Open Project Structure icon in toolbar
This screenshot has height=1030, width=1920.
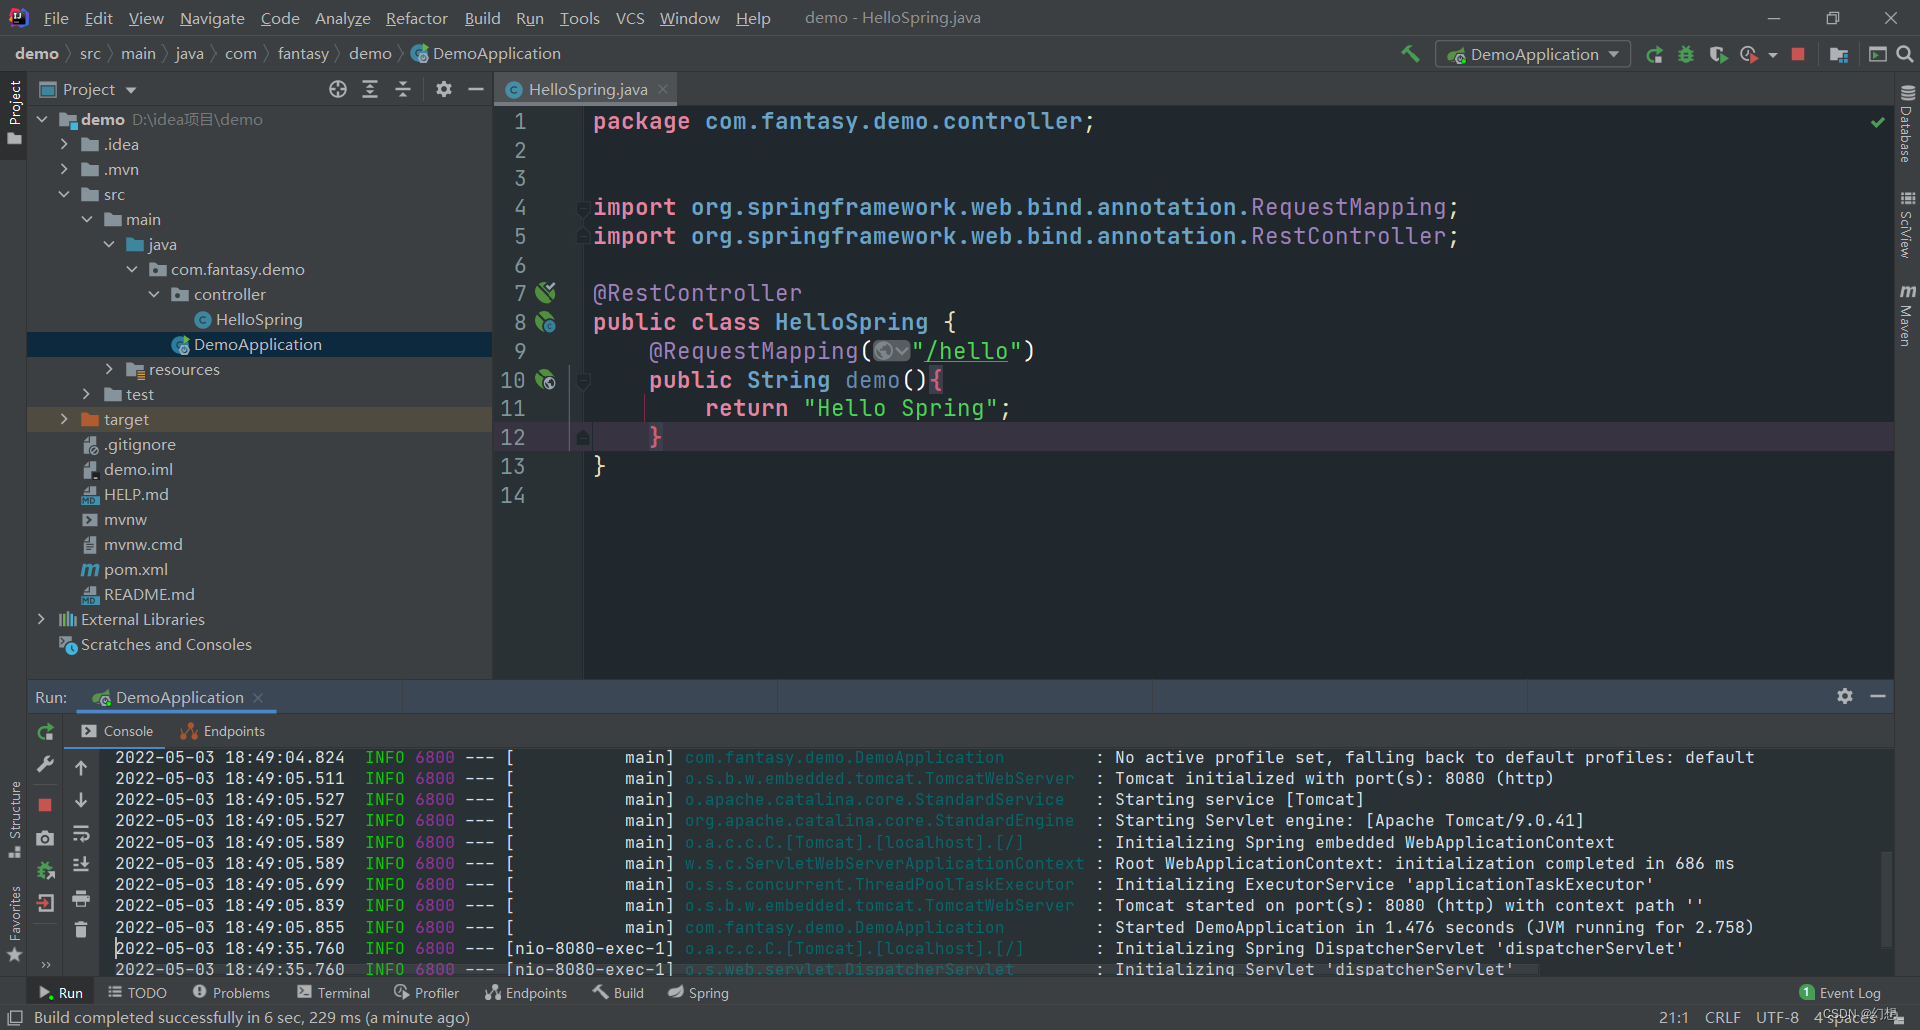click(1838, 54)
